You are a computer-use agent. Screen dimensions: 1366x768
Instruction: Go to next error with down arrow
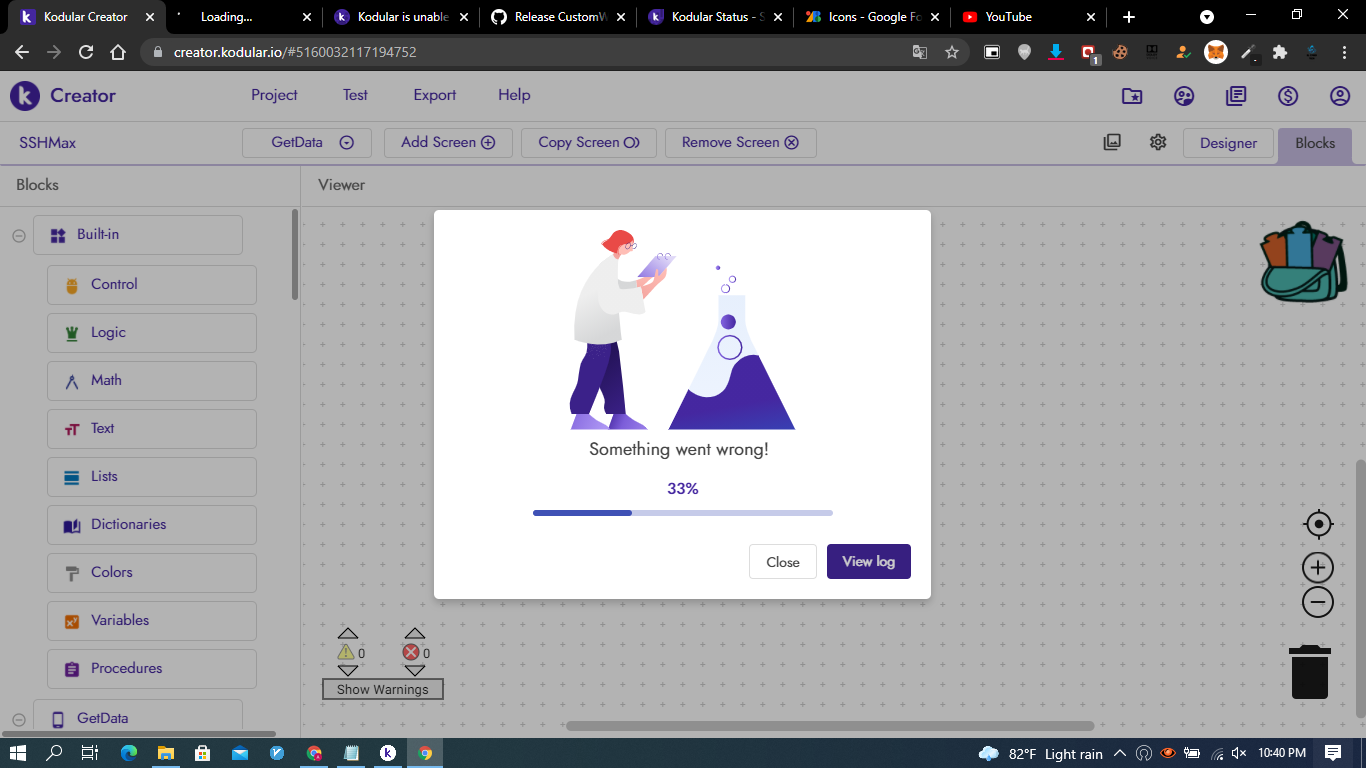pos(415,670)
